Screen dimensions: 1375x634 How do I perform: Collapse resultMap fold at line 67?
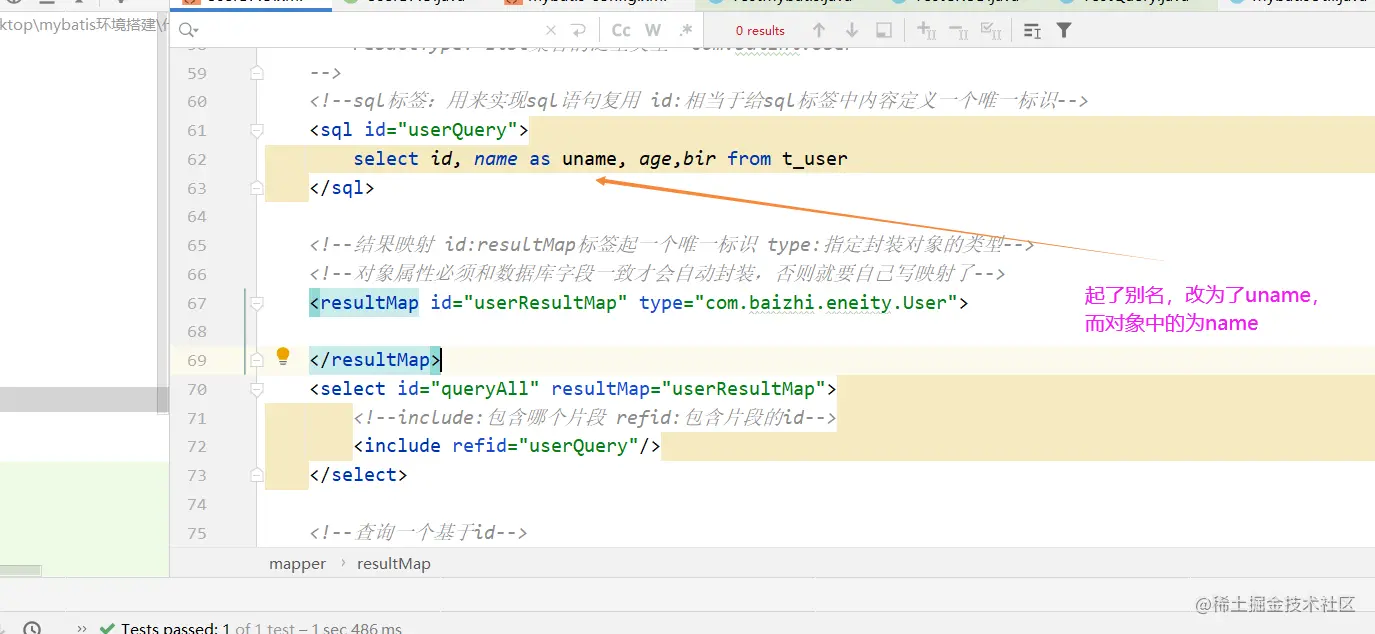[x=257, y=303]
